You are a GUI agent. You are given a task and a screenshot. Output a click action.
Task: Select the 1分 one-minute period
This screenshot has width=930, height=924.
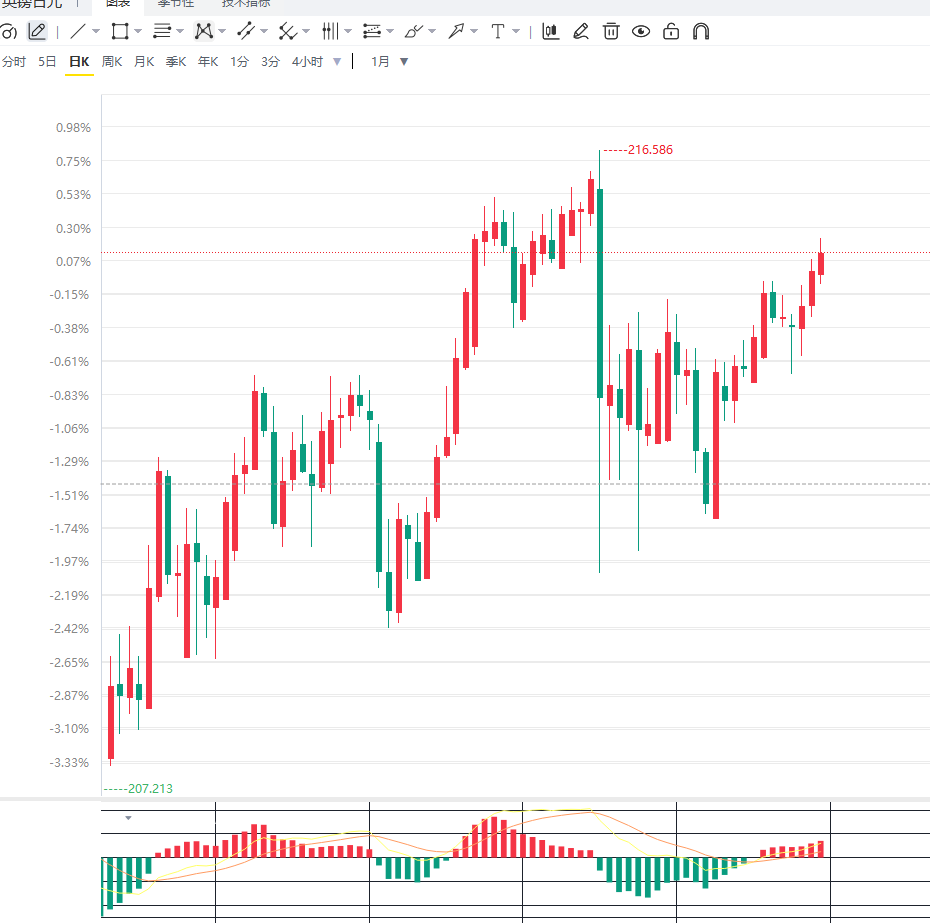click(240, 62)
